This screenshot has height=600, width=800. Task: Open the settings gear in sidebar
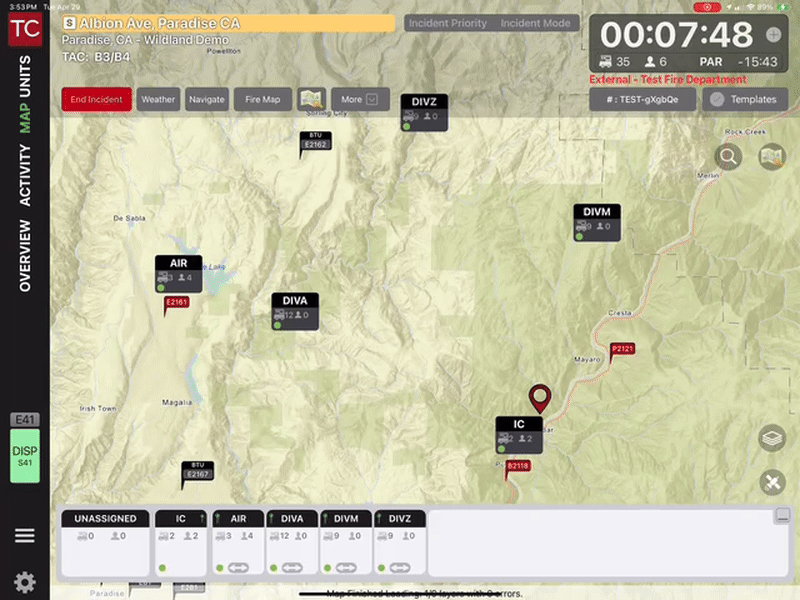pyautogui.click(x=24, y=581)
